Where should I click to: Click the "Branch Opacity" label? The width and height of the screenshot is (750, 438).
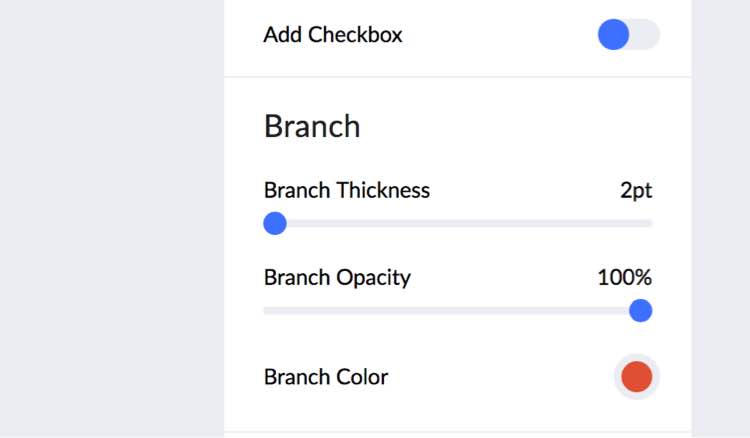point(337,277)
